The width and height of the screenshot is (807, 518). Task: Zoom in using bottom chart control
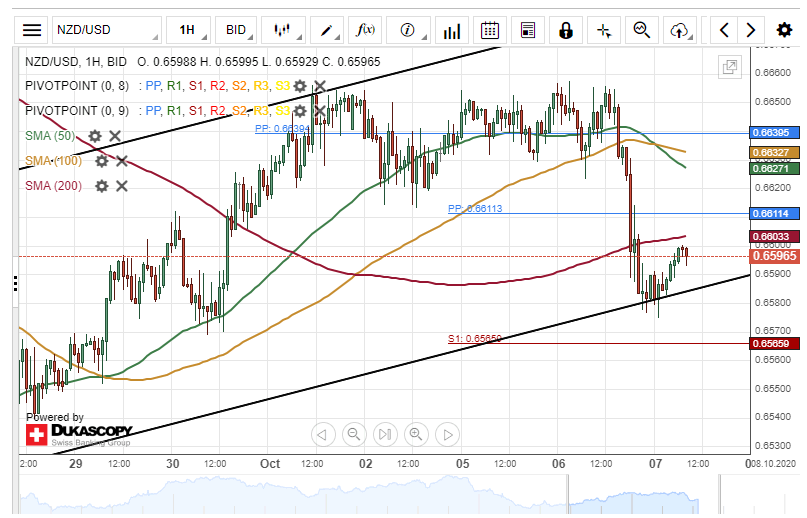click(x=416, y=434)
